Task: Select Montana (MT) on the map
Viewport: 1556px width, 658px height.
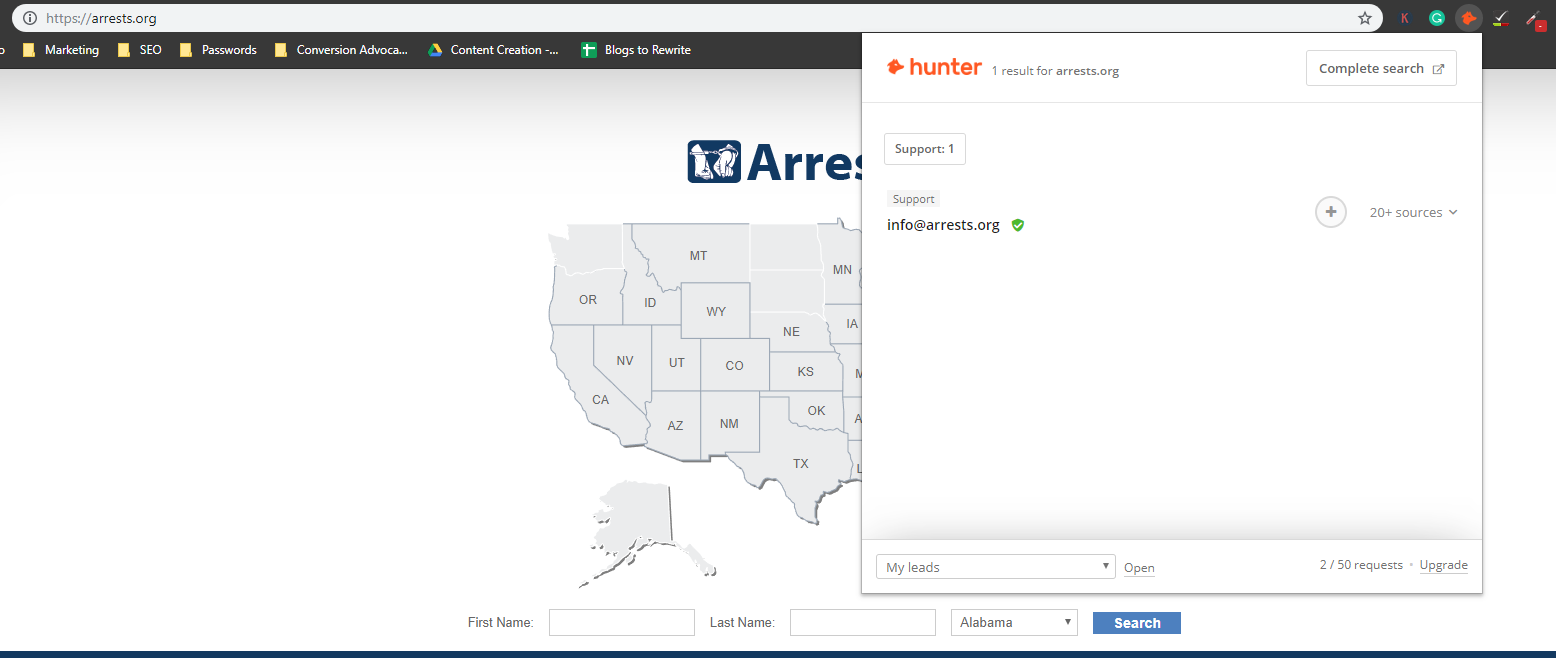Action: pos(698,256)
